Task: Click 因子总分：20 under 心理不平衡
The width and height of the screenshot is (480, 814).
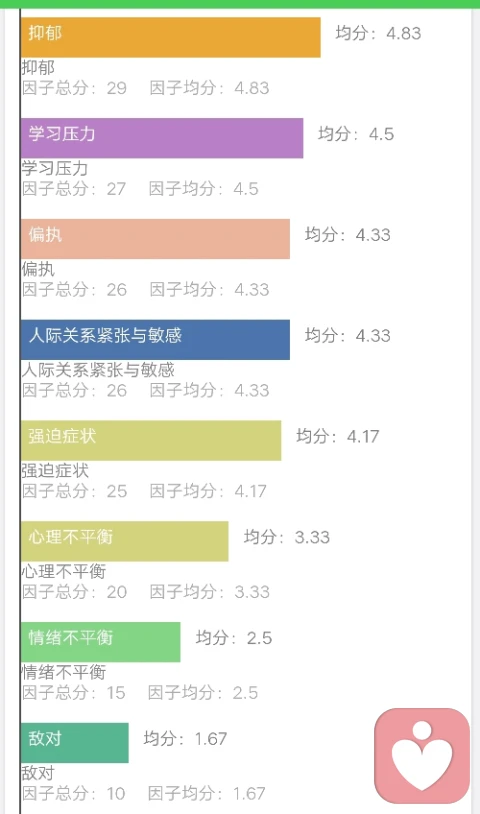Action: pyautogui.click(x=74, y=591)
